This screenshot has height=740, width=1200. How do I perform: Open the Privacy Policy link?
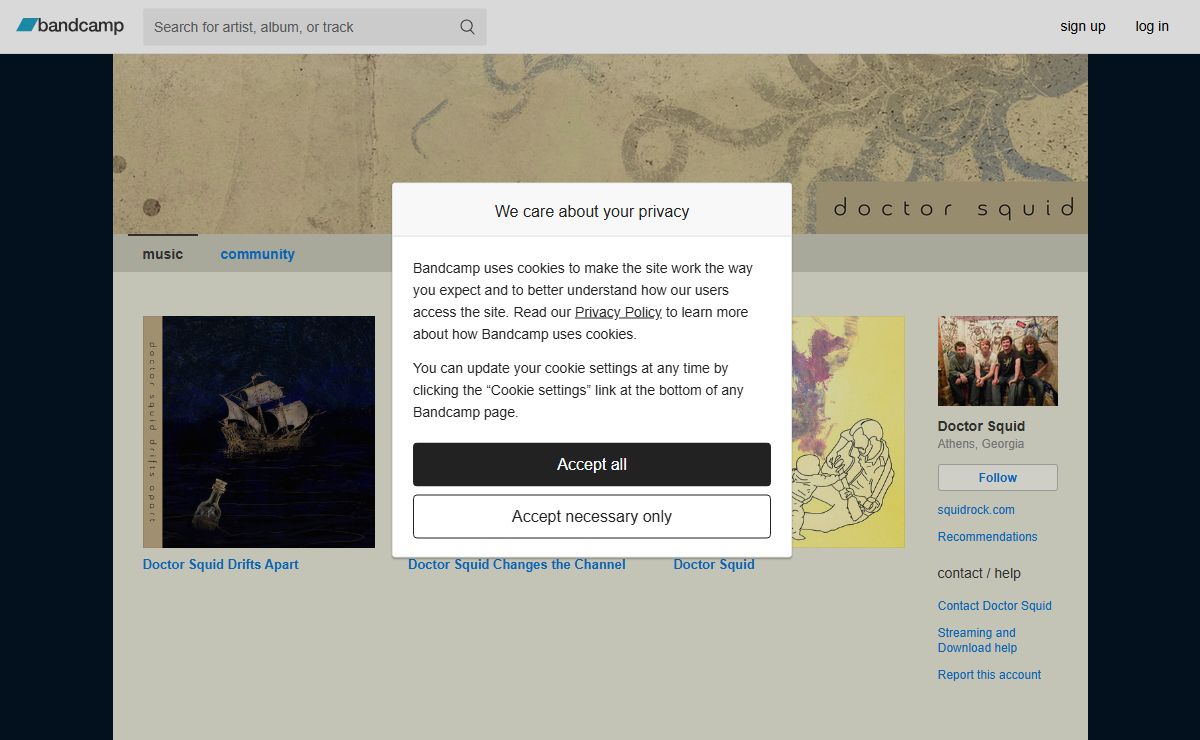pyautogui.click(x=618, y=312)
